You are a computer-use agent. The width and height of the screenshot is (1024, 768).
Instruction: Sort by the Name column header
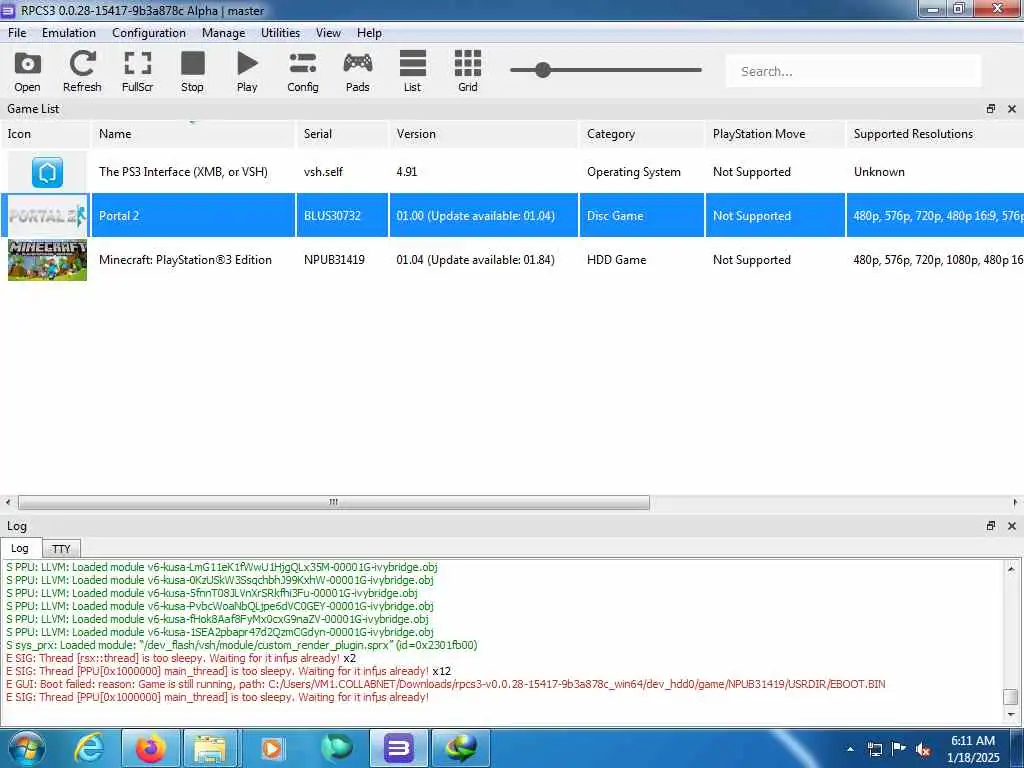click(193, 134)
